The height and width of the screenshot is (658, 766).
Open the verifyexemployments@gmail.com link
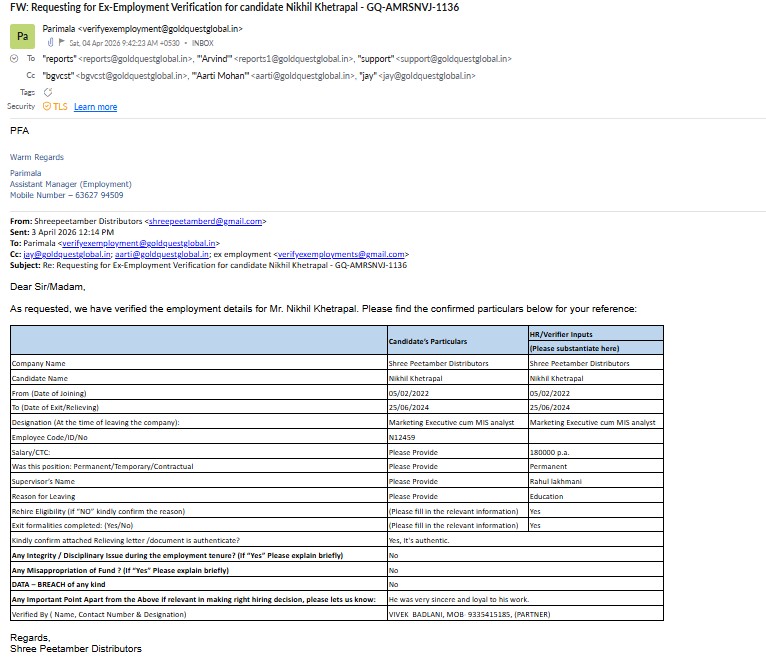click(341, 255)
